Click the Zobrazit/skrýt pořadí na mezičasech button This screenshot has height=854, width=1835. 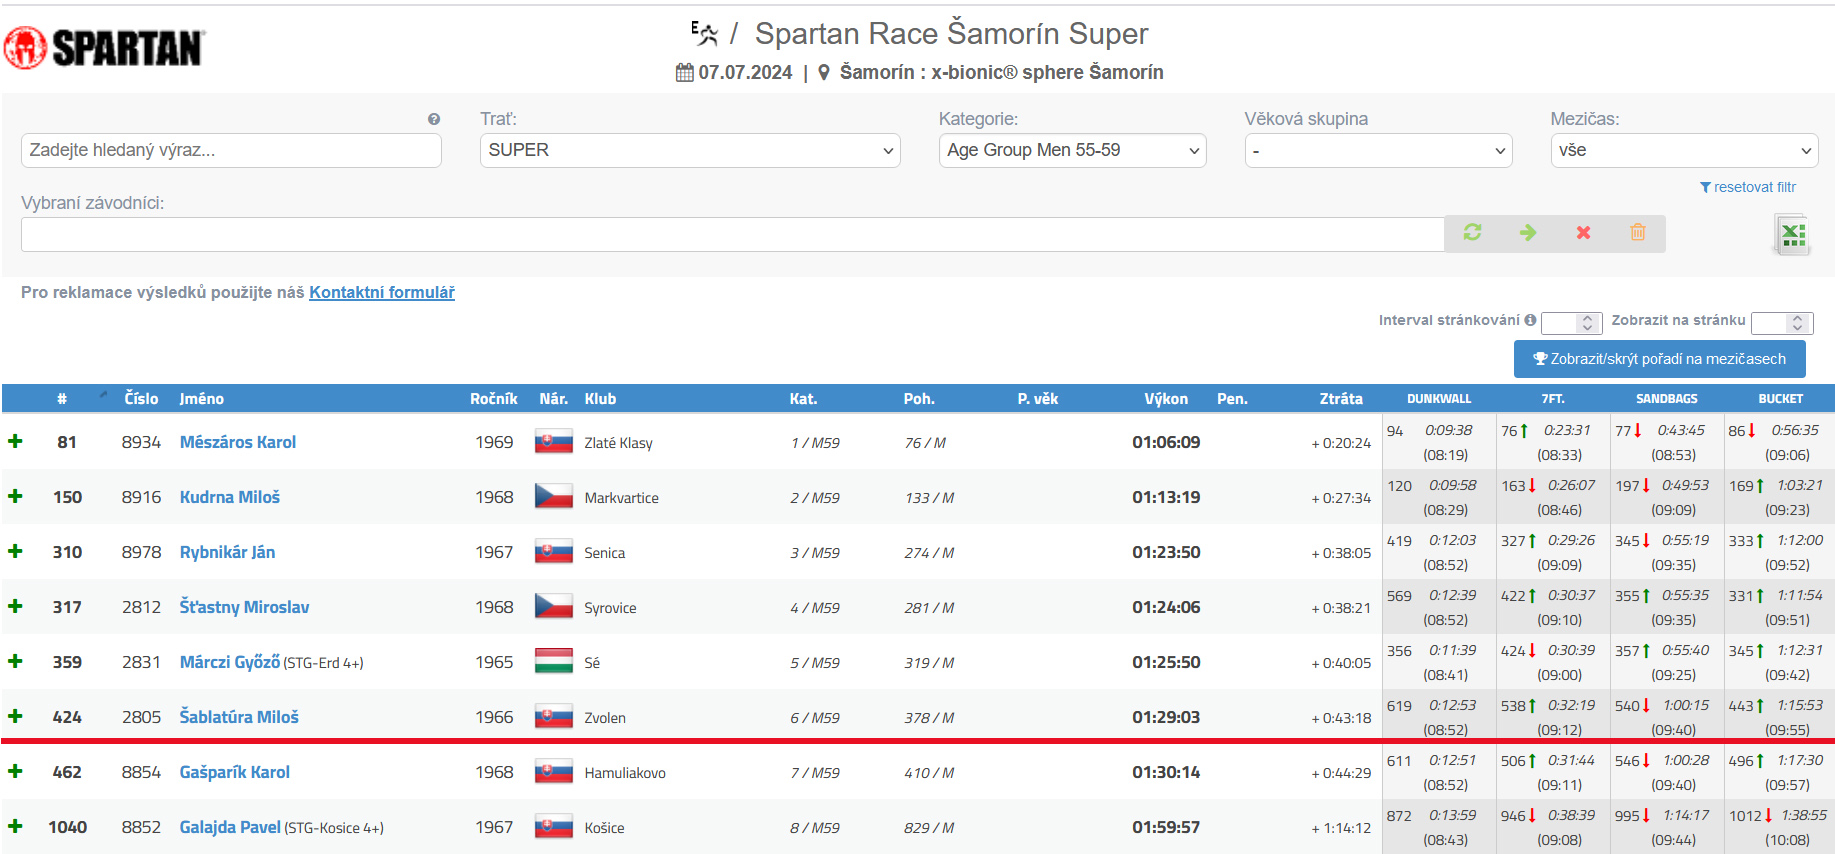click(x=1660, y=359)
